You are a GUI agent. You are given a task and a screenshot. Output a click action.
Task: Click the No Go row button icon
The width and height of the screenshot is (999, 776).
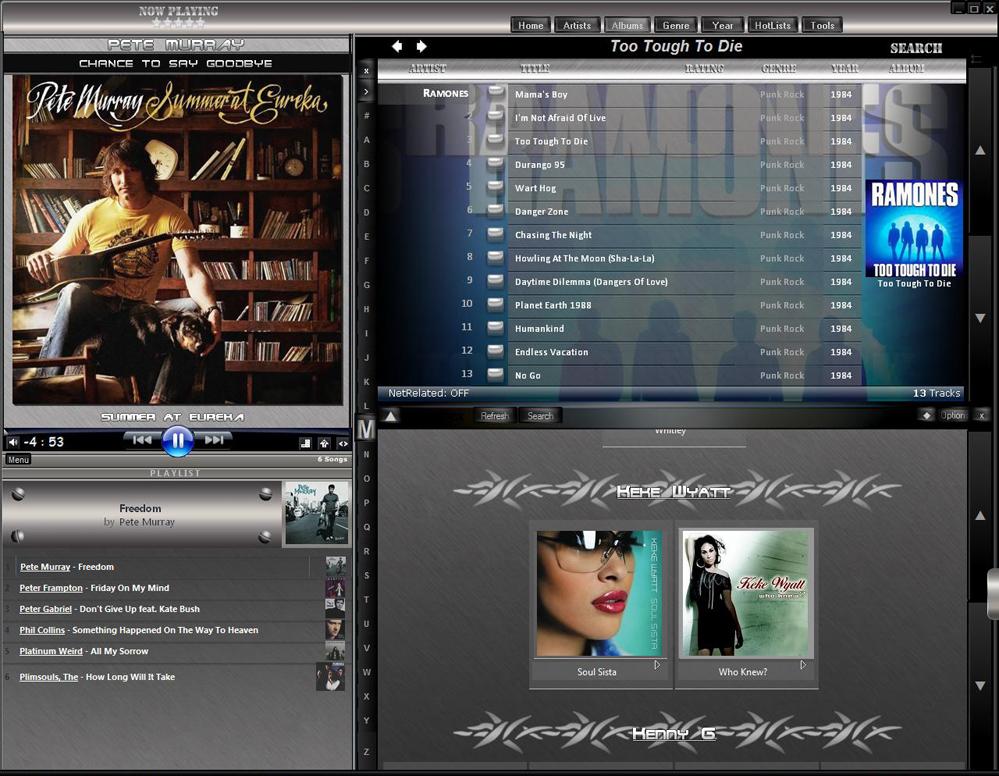[495, 375]
